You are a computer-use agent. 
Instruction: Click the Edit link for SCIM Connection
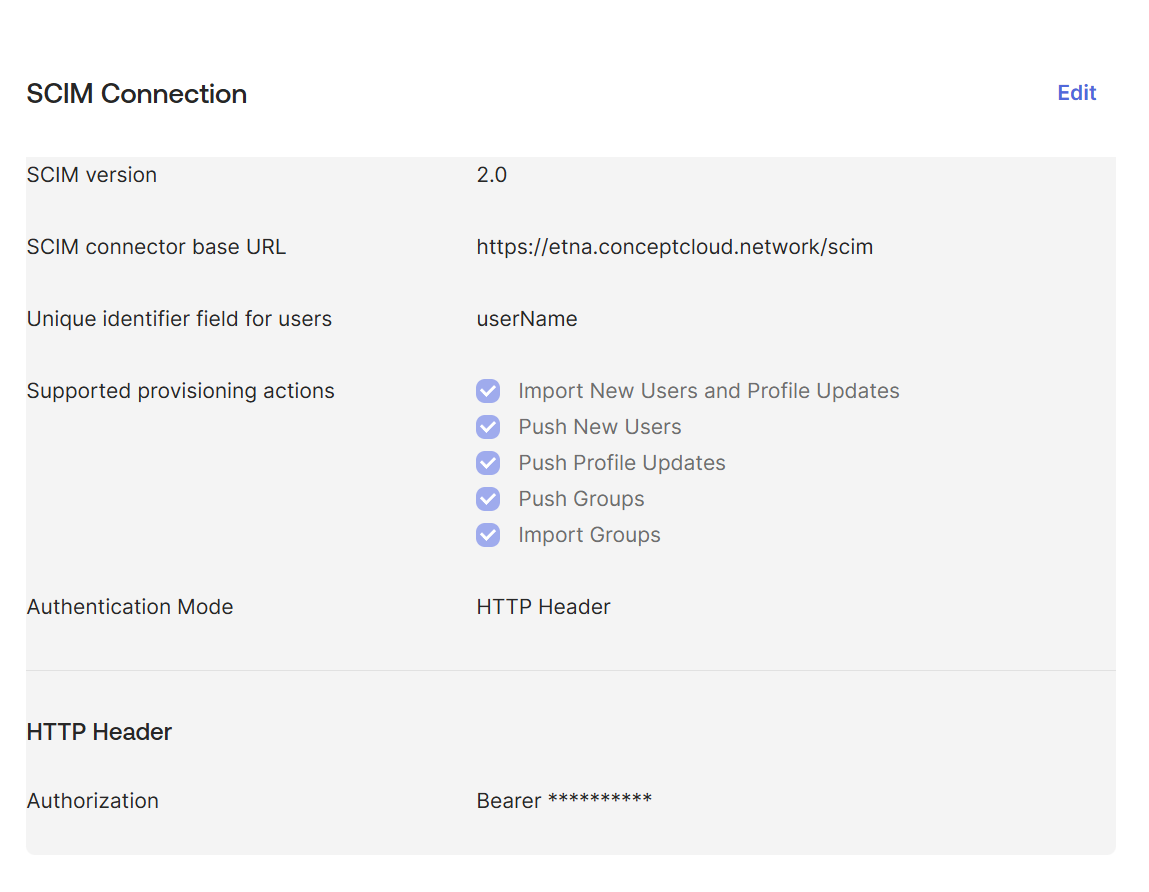pyautogui.click(x=1076, y=92)
